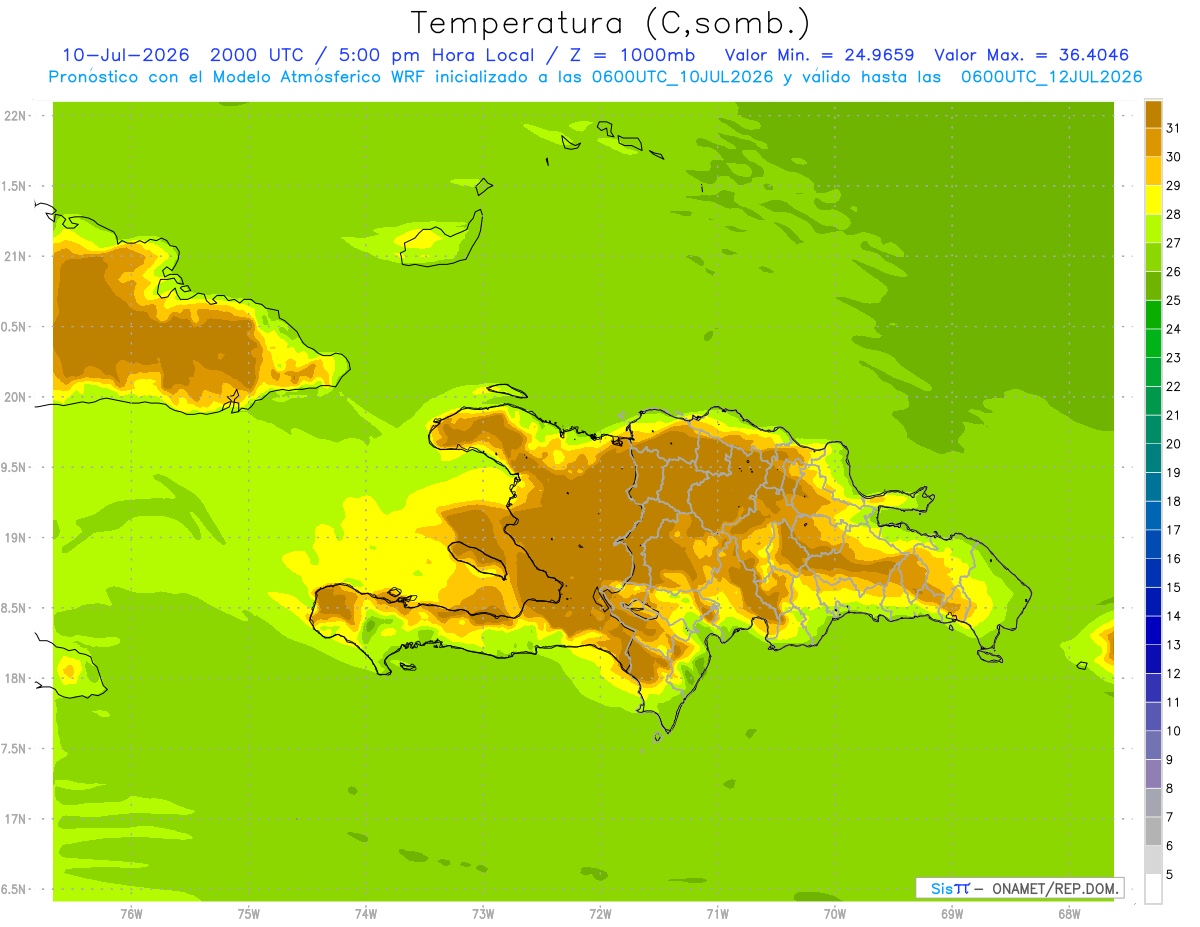Click legend swatch between 10 and 11
The width and height of the screenshot is (1200, 927).
click(1153, 716)
